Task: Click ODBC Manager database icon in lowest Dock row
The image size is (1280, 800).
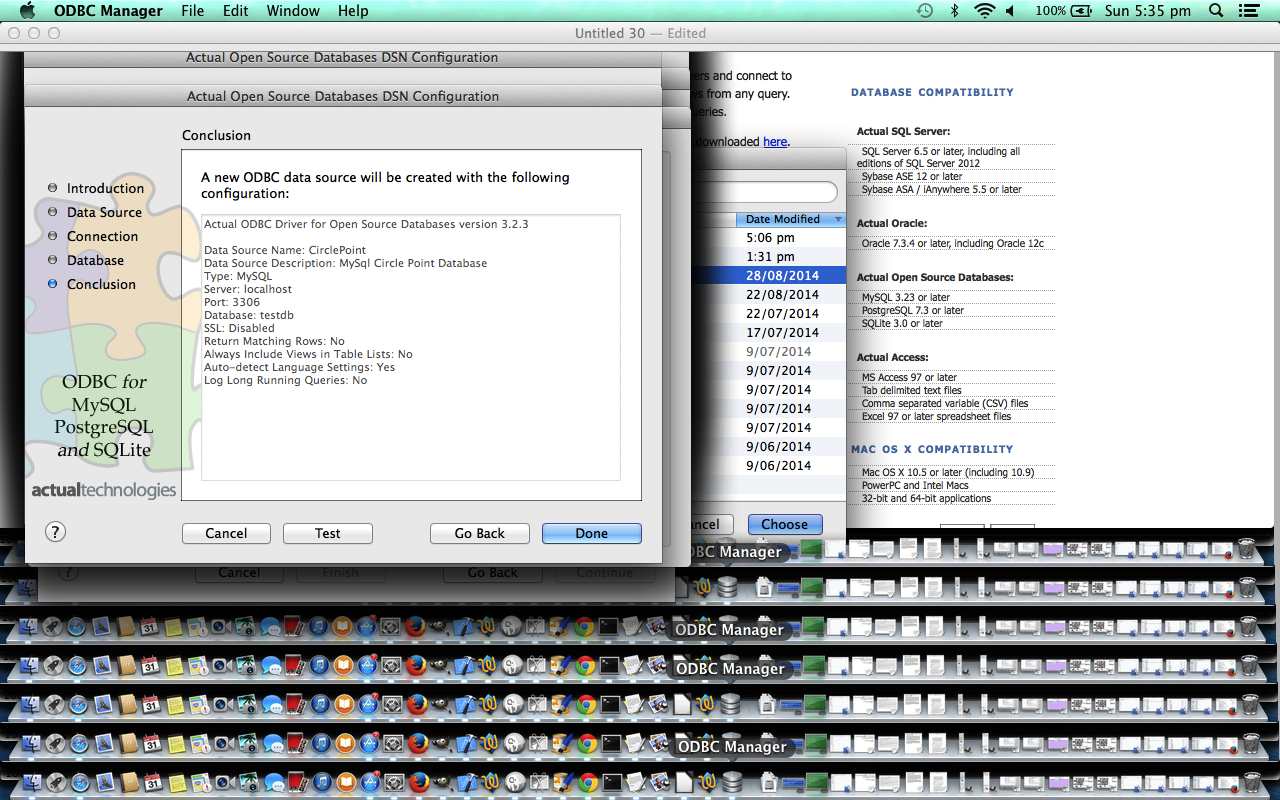Action: (732, 782)
